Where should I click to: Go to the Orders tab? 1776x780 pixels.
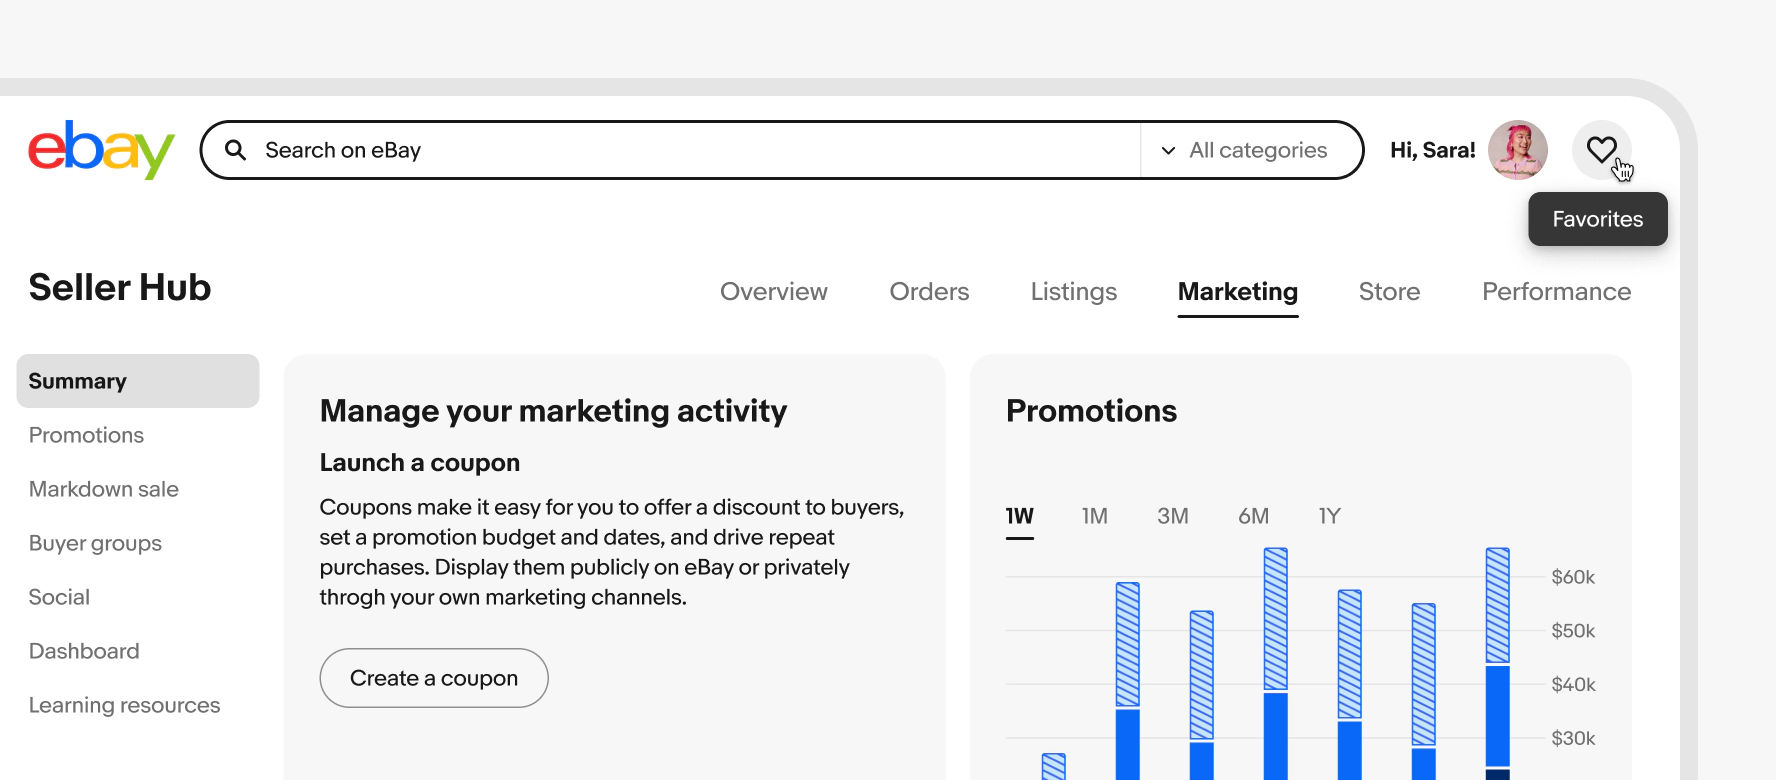coord(930,291)
